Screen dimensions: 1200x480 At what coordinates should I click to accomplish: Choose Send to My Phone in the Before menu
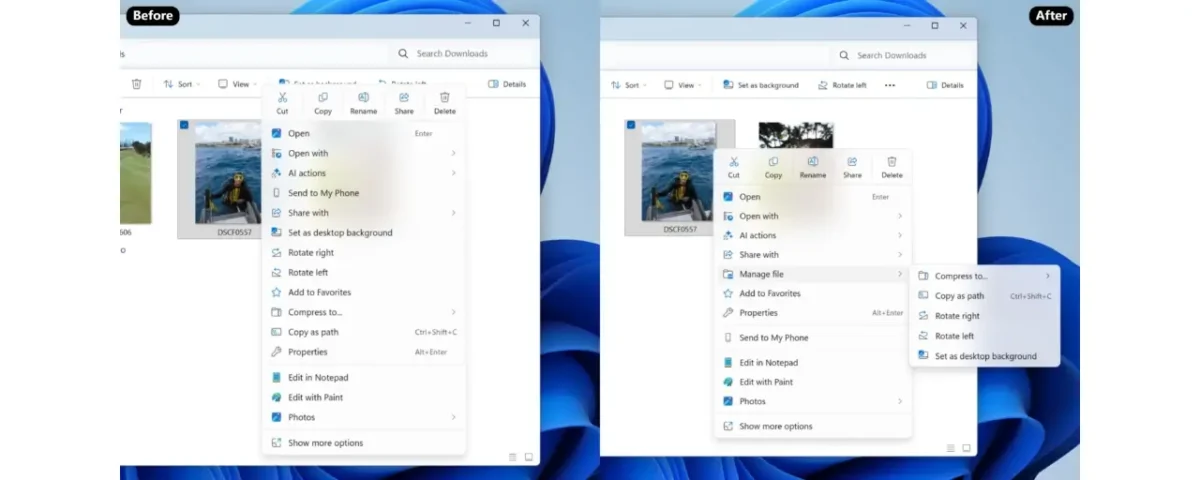364,193
